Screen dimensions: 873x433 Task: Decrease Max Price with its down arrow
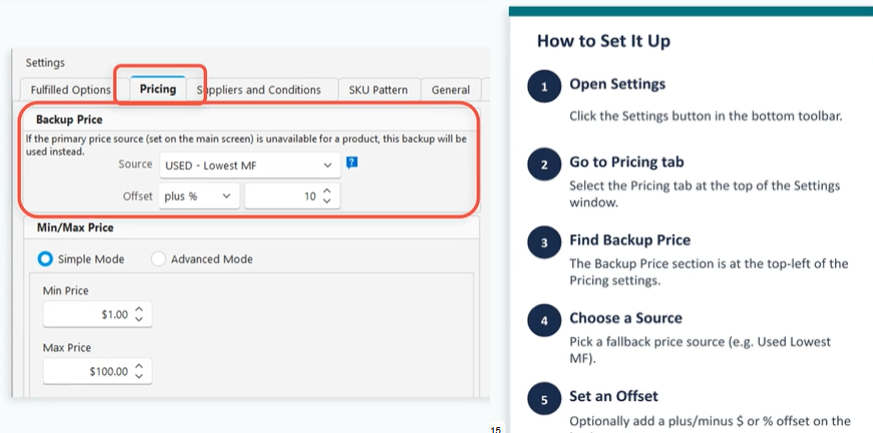(139, 376)
